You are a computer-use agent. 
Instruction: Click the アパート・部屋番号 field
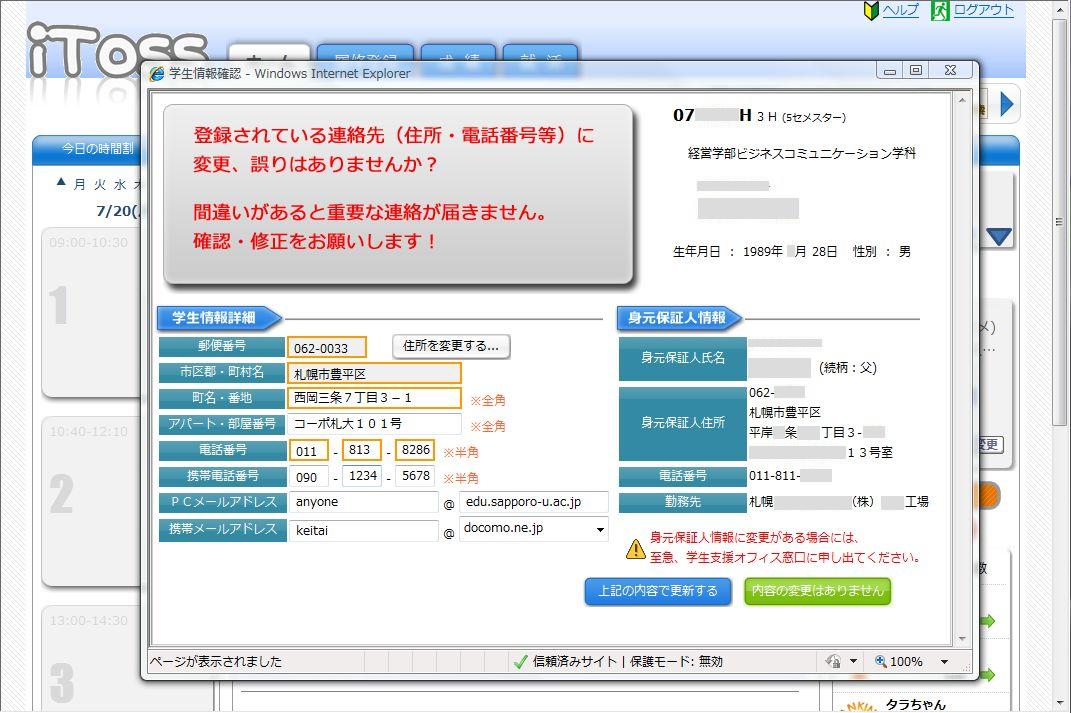pyautogui.click(x=374, y=423)
